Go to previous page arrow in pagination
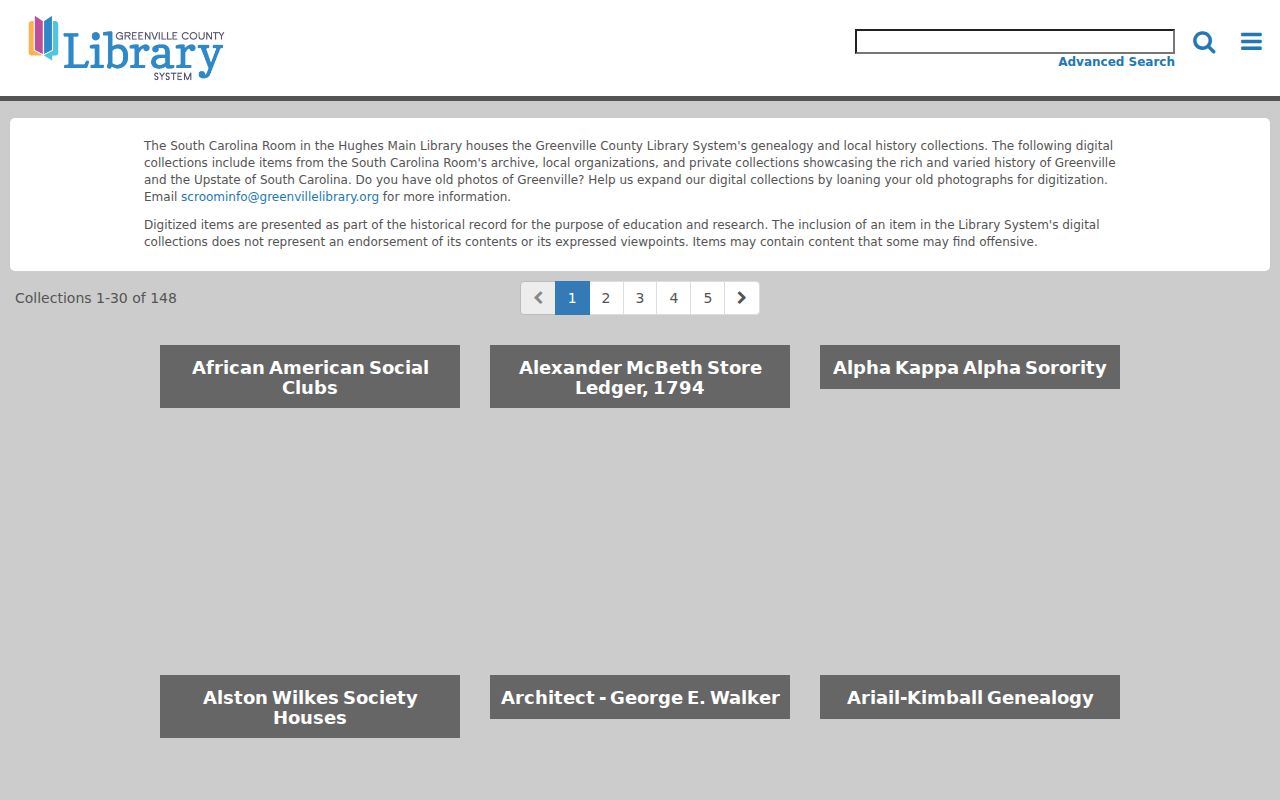Image resolution: width=1280 pixels, height=800 pixels. pyautogui.click(x=538, y=298)
